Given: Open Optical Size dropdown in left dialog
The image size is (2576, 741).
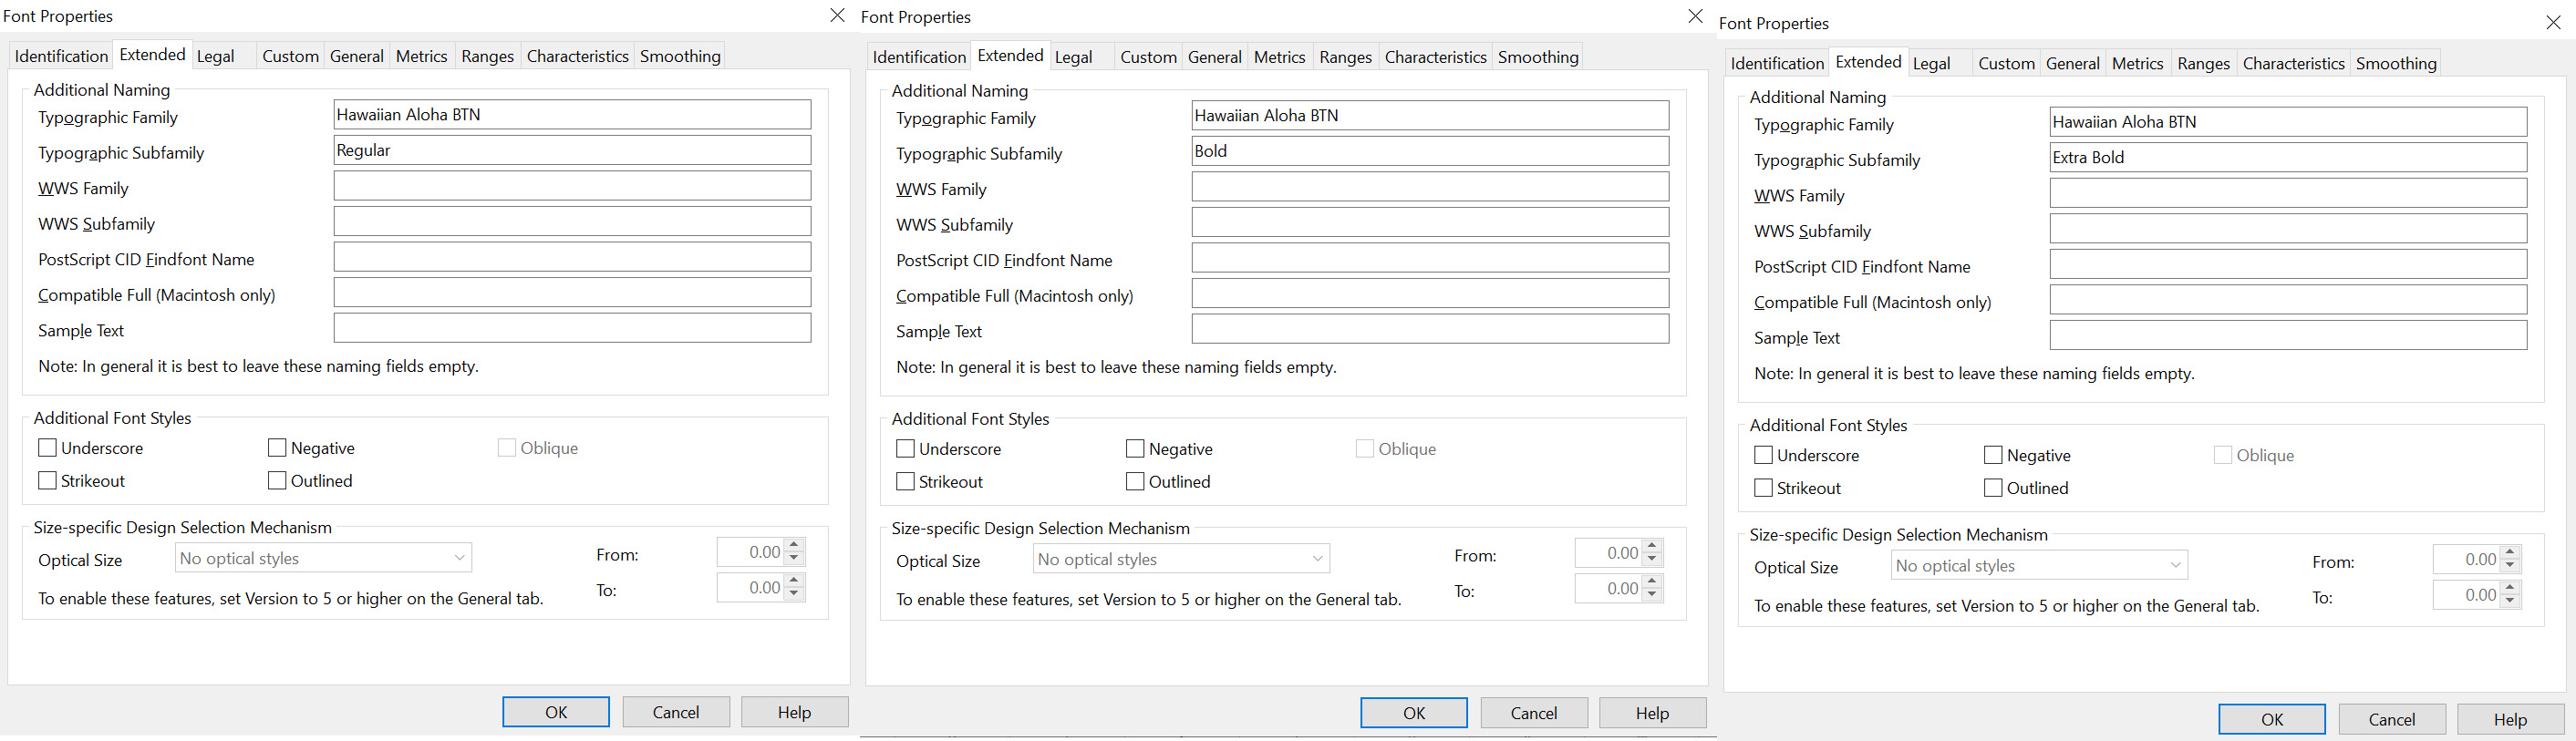Looking at the screenshot, I should click(x=324, y=558).
